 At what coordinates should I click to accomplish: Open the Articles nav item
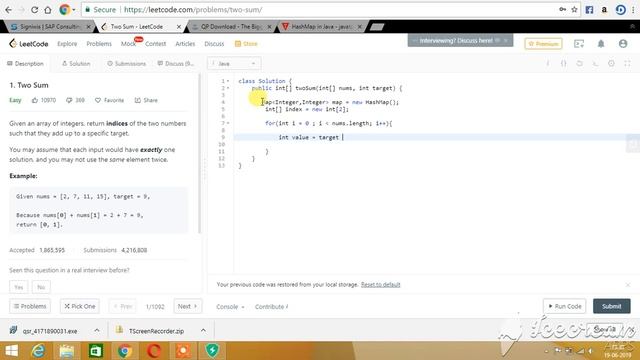[x=185, y=44]
